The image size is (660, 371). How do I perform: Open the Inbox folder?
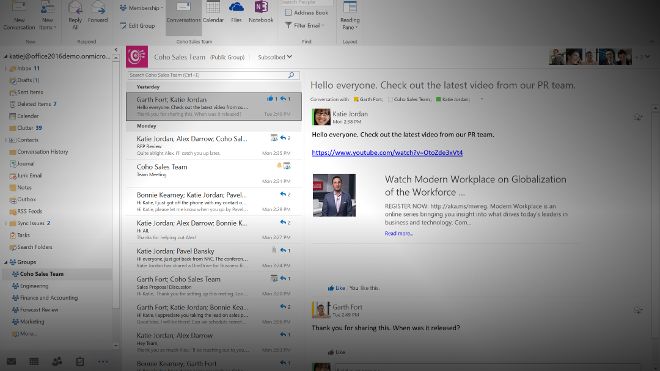25,68
